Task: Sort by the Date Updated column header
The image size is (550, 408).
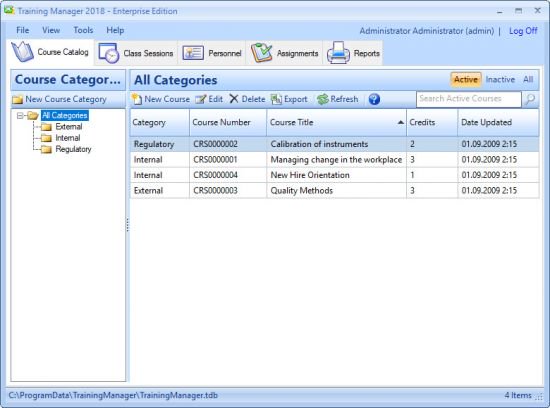Action: pyautogui.click(x=498, y=122)
